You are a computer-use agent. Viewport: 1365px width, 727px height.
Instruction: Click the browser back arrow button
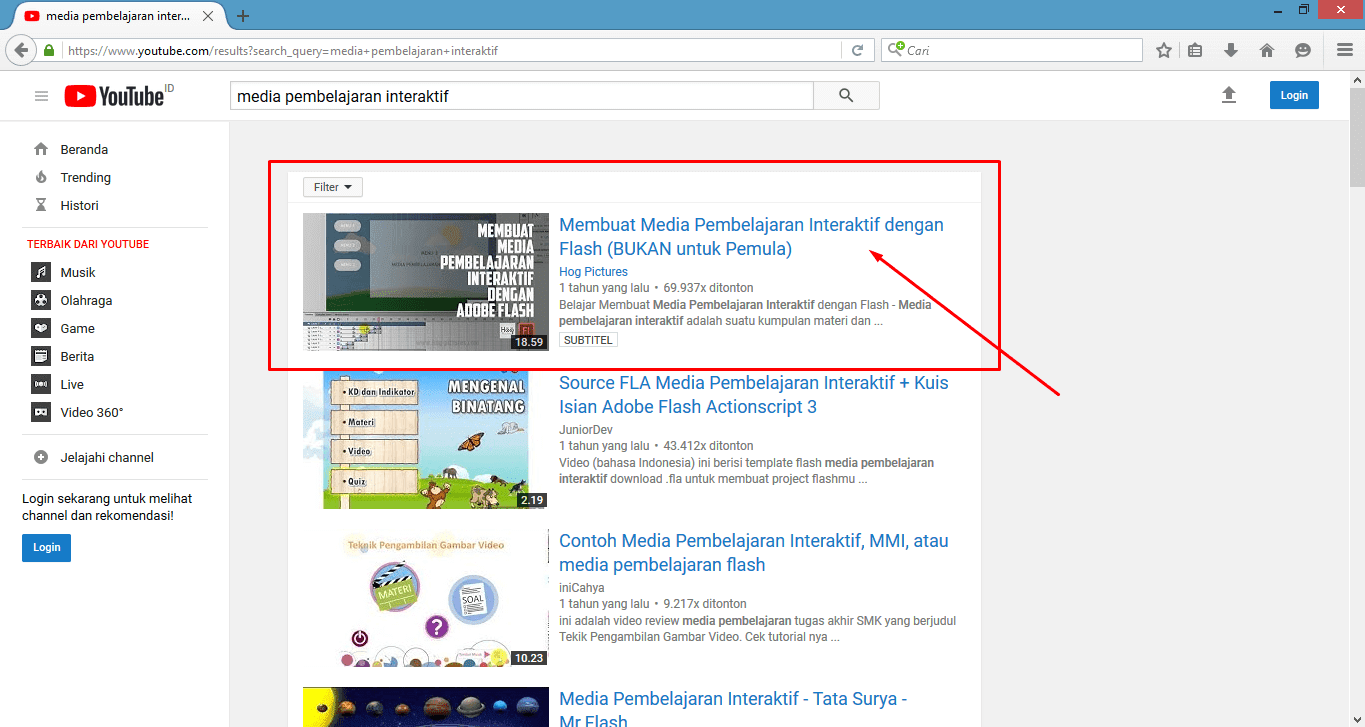point(21,50)
